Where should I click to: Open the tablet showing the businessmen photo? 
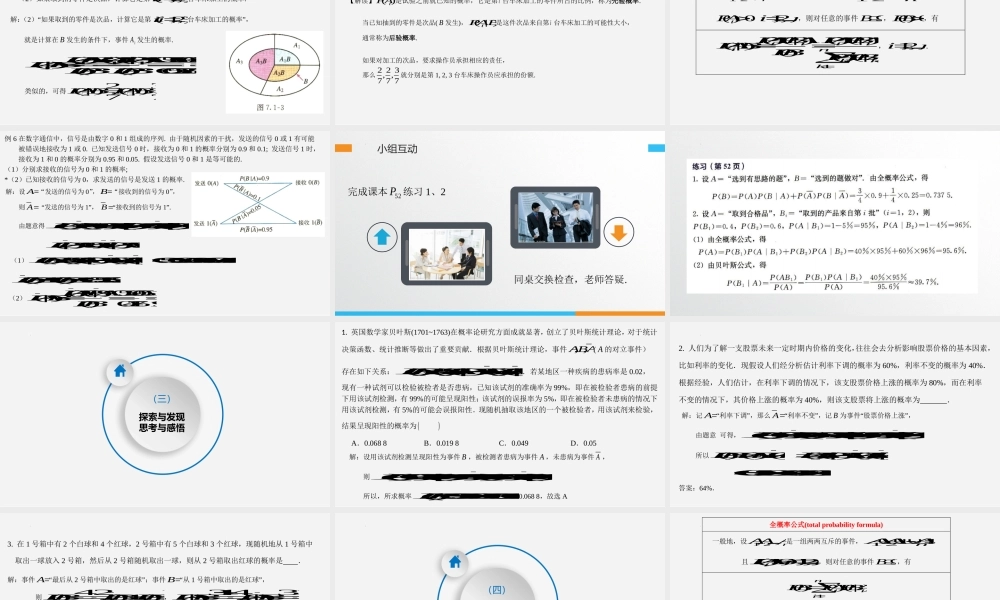558,217
